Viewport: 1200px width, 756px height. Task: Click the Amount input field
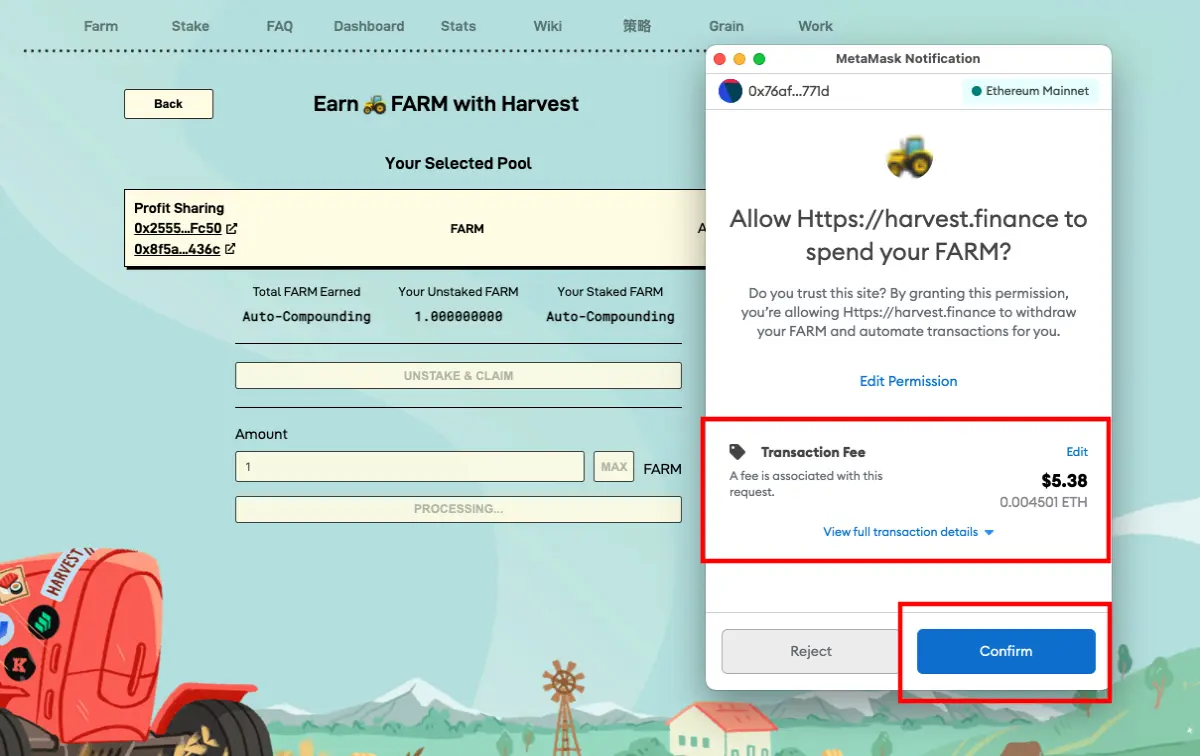410,467
